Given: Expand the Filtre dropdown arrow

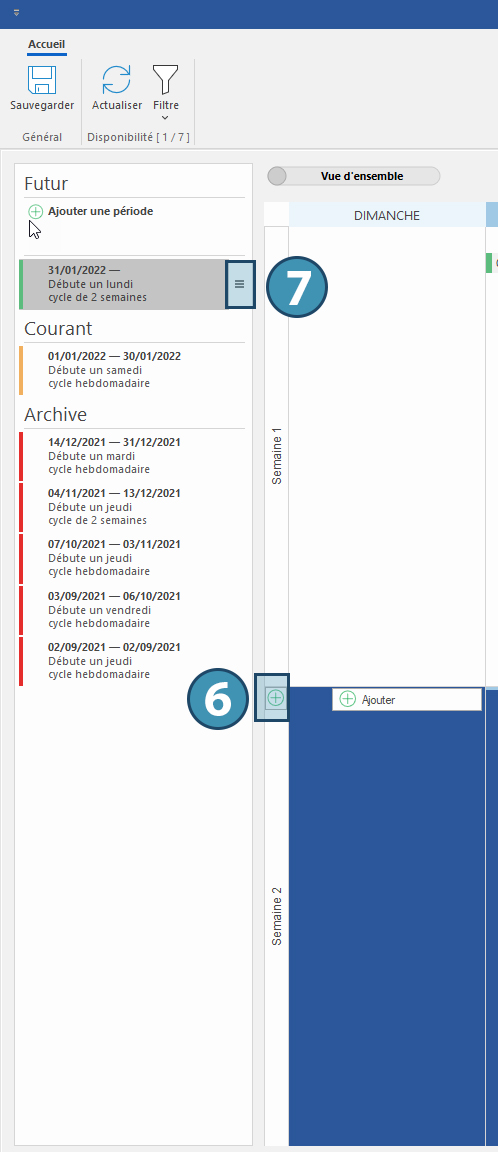Looking at the screenshot, I should pyautogui.click(x=165, y=118).
